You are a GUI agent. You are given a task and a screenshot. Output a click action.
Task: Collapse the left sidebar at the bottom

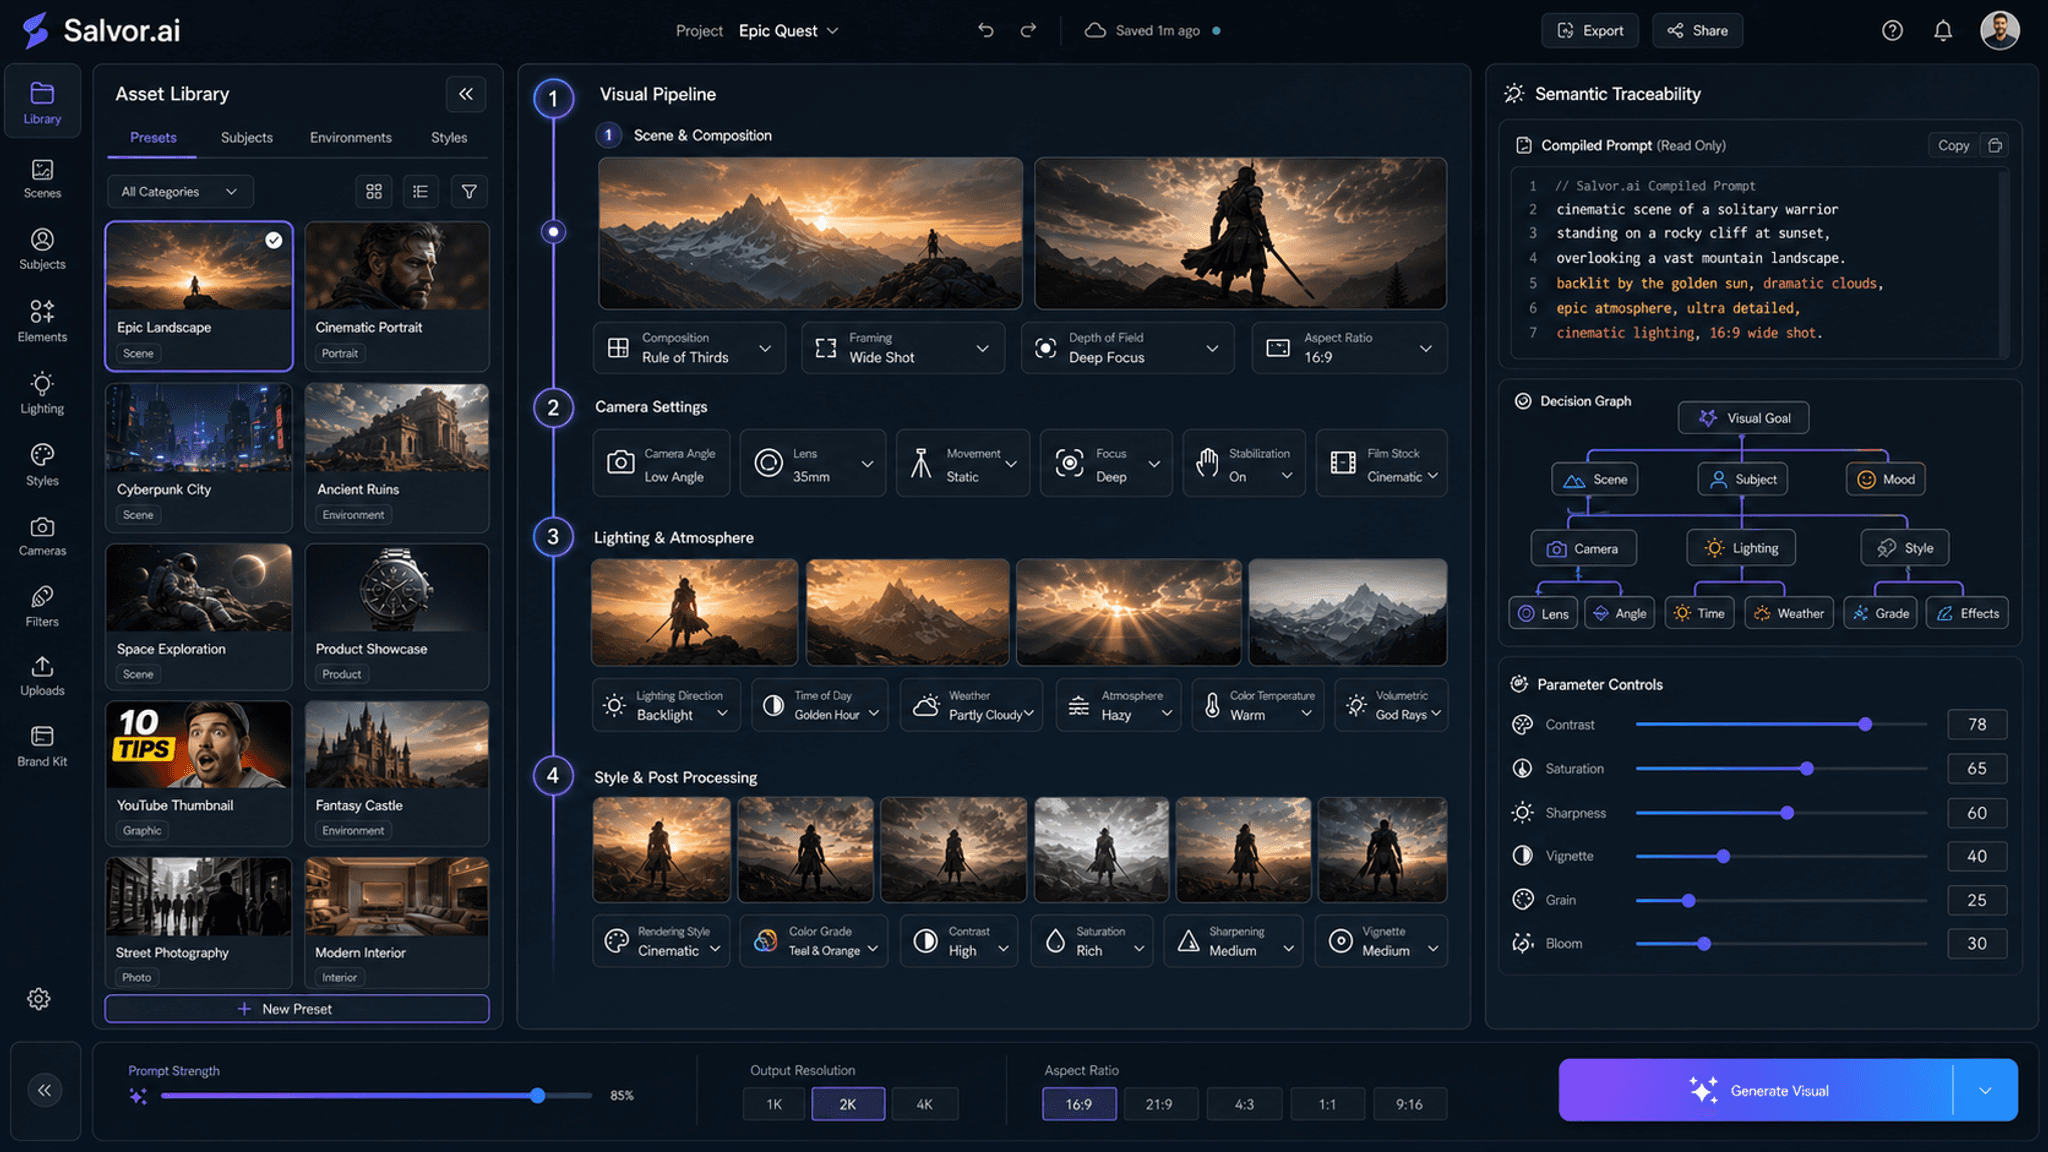(x=45, y=1090)
